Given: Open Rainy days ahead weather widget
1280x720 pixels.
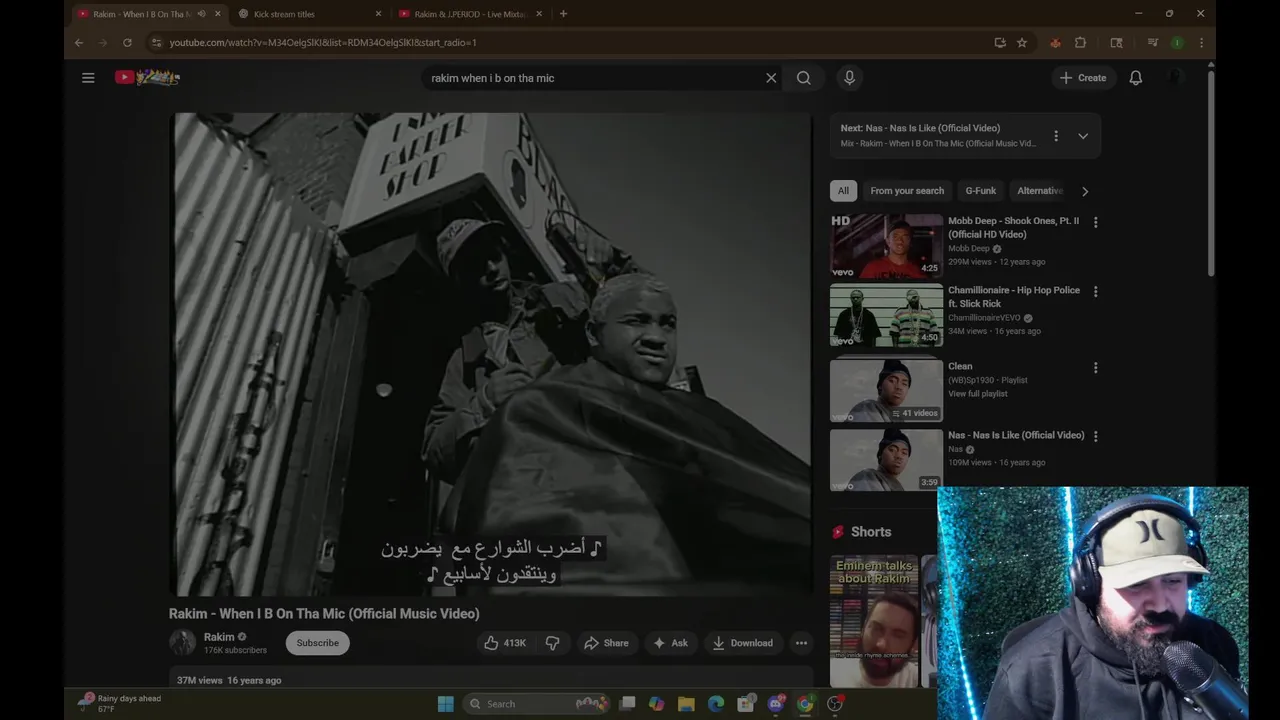Looking at the screenshot, I should click(121, 703).
